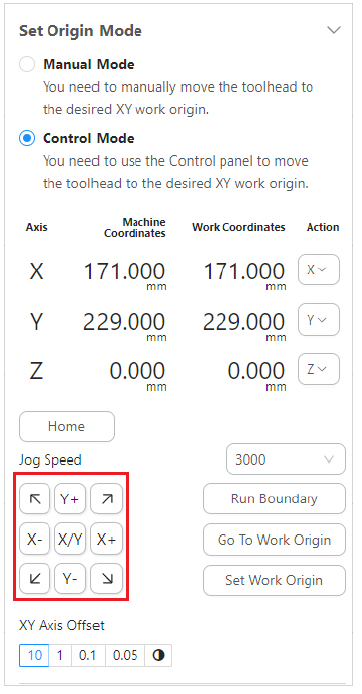Jog toolhead diagonally up-right arrow
This screenshot has width=362, height=694.
pyautogui.click(x=106, y=499)
